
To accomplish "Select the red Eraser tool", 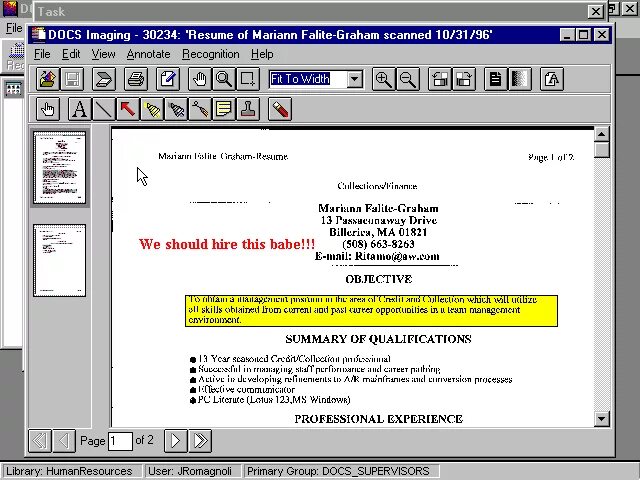I will (280, 109).
